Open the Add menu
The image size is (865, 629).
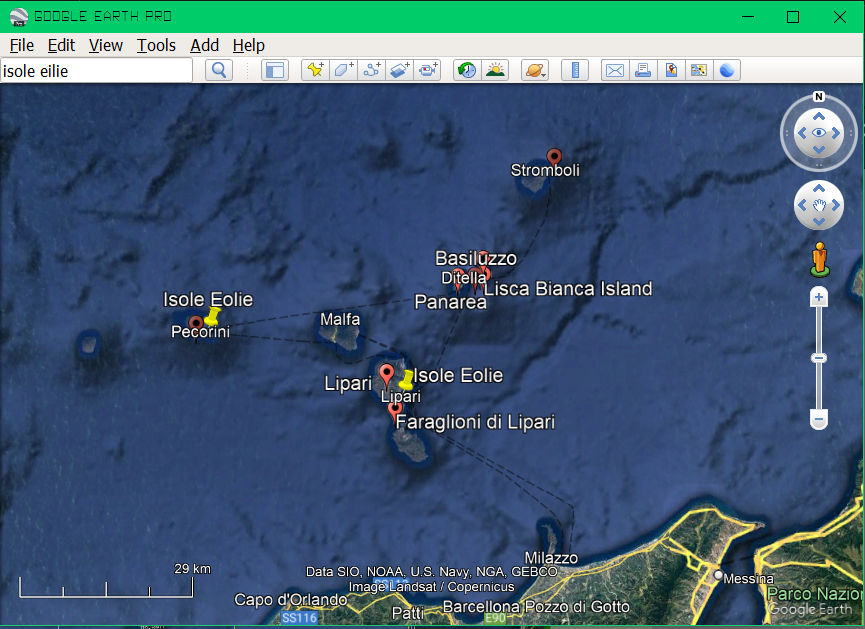click(x=204, y=45)
